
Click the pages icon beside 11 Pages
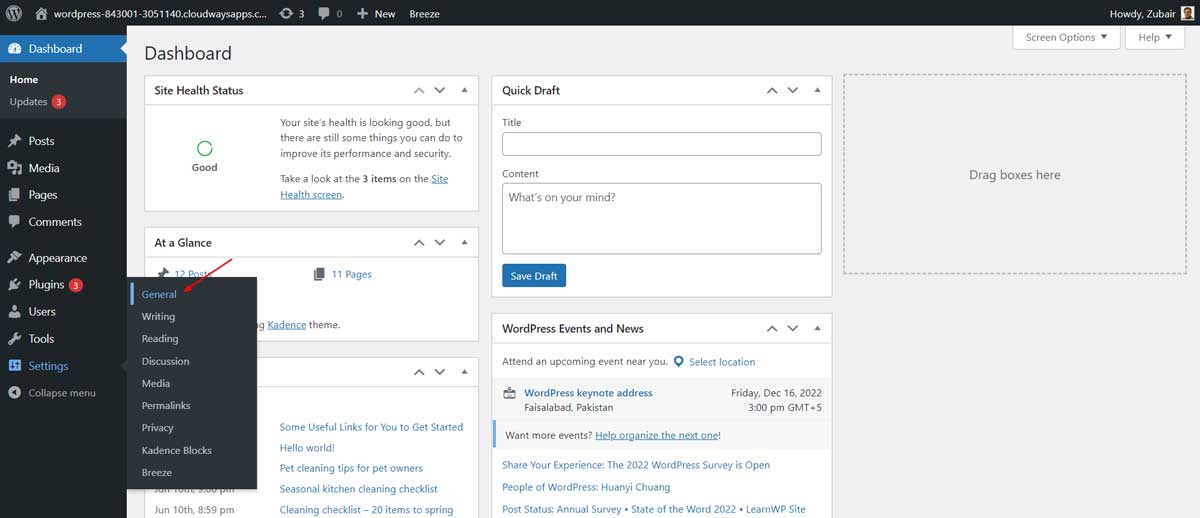click(319, 274)
